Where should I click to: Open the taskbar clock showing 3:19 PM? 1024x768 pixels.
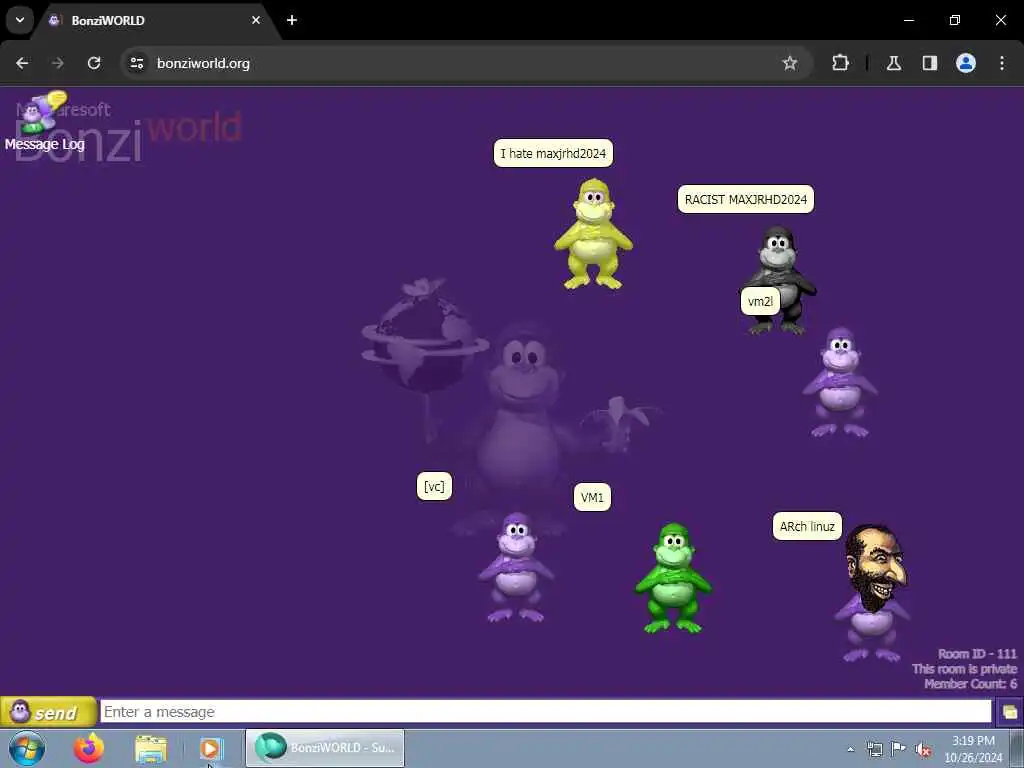pyautogui.click(x=973, y=749)
